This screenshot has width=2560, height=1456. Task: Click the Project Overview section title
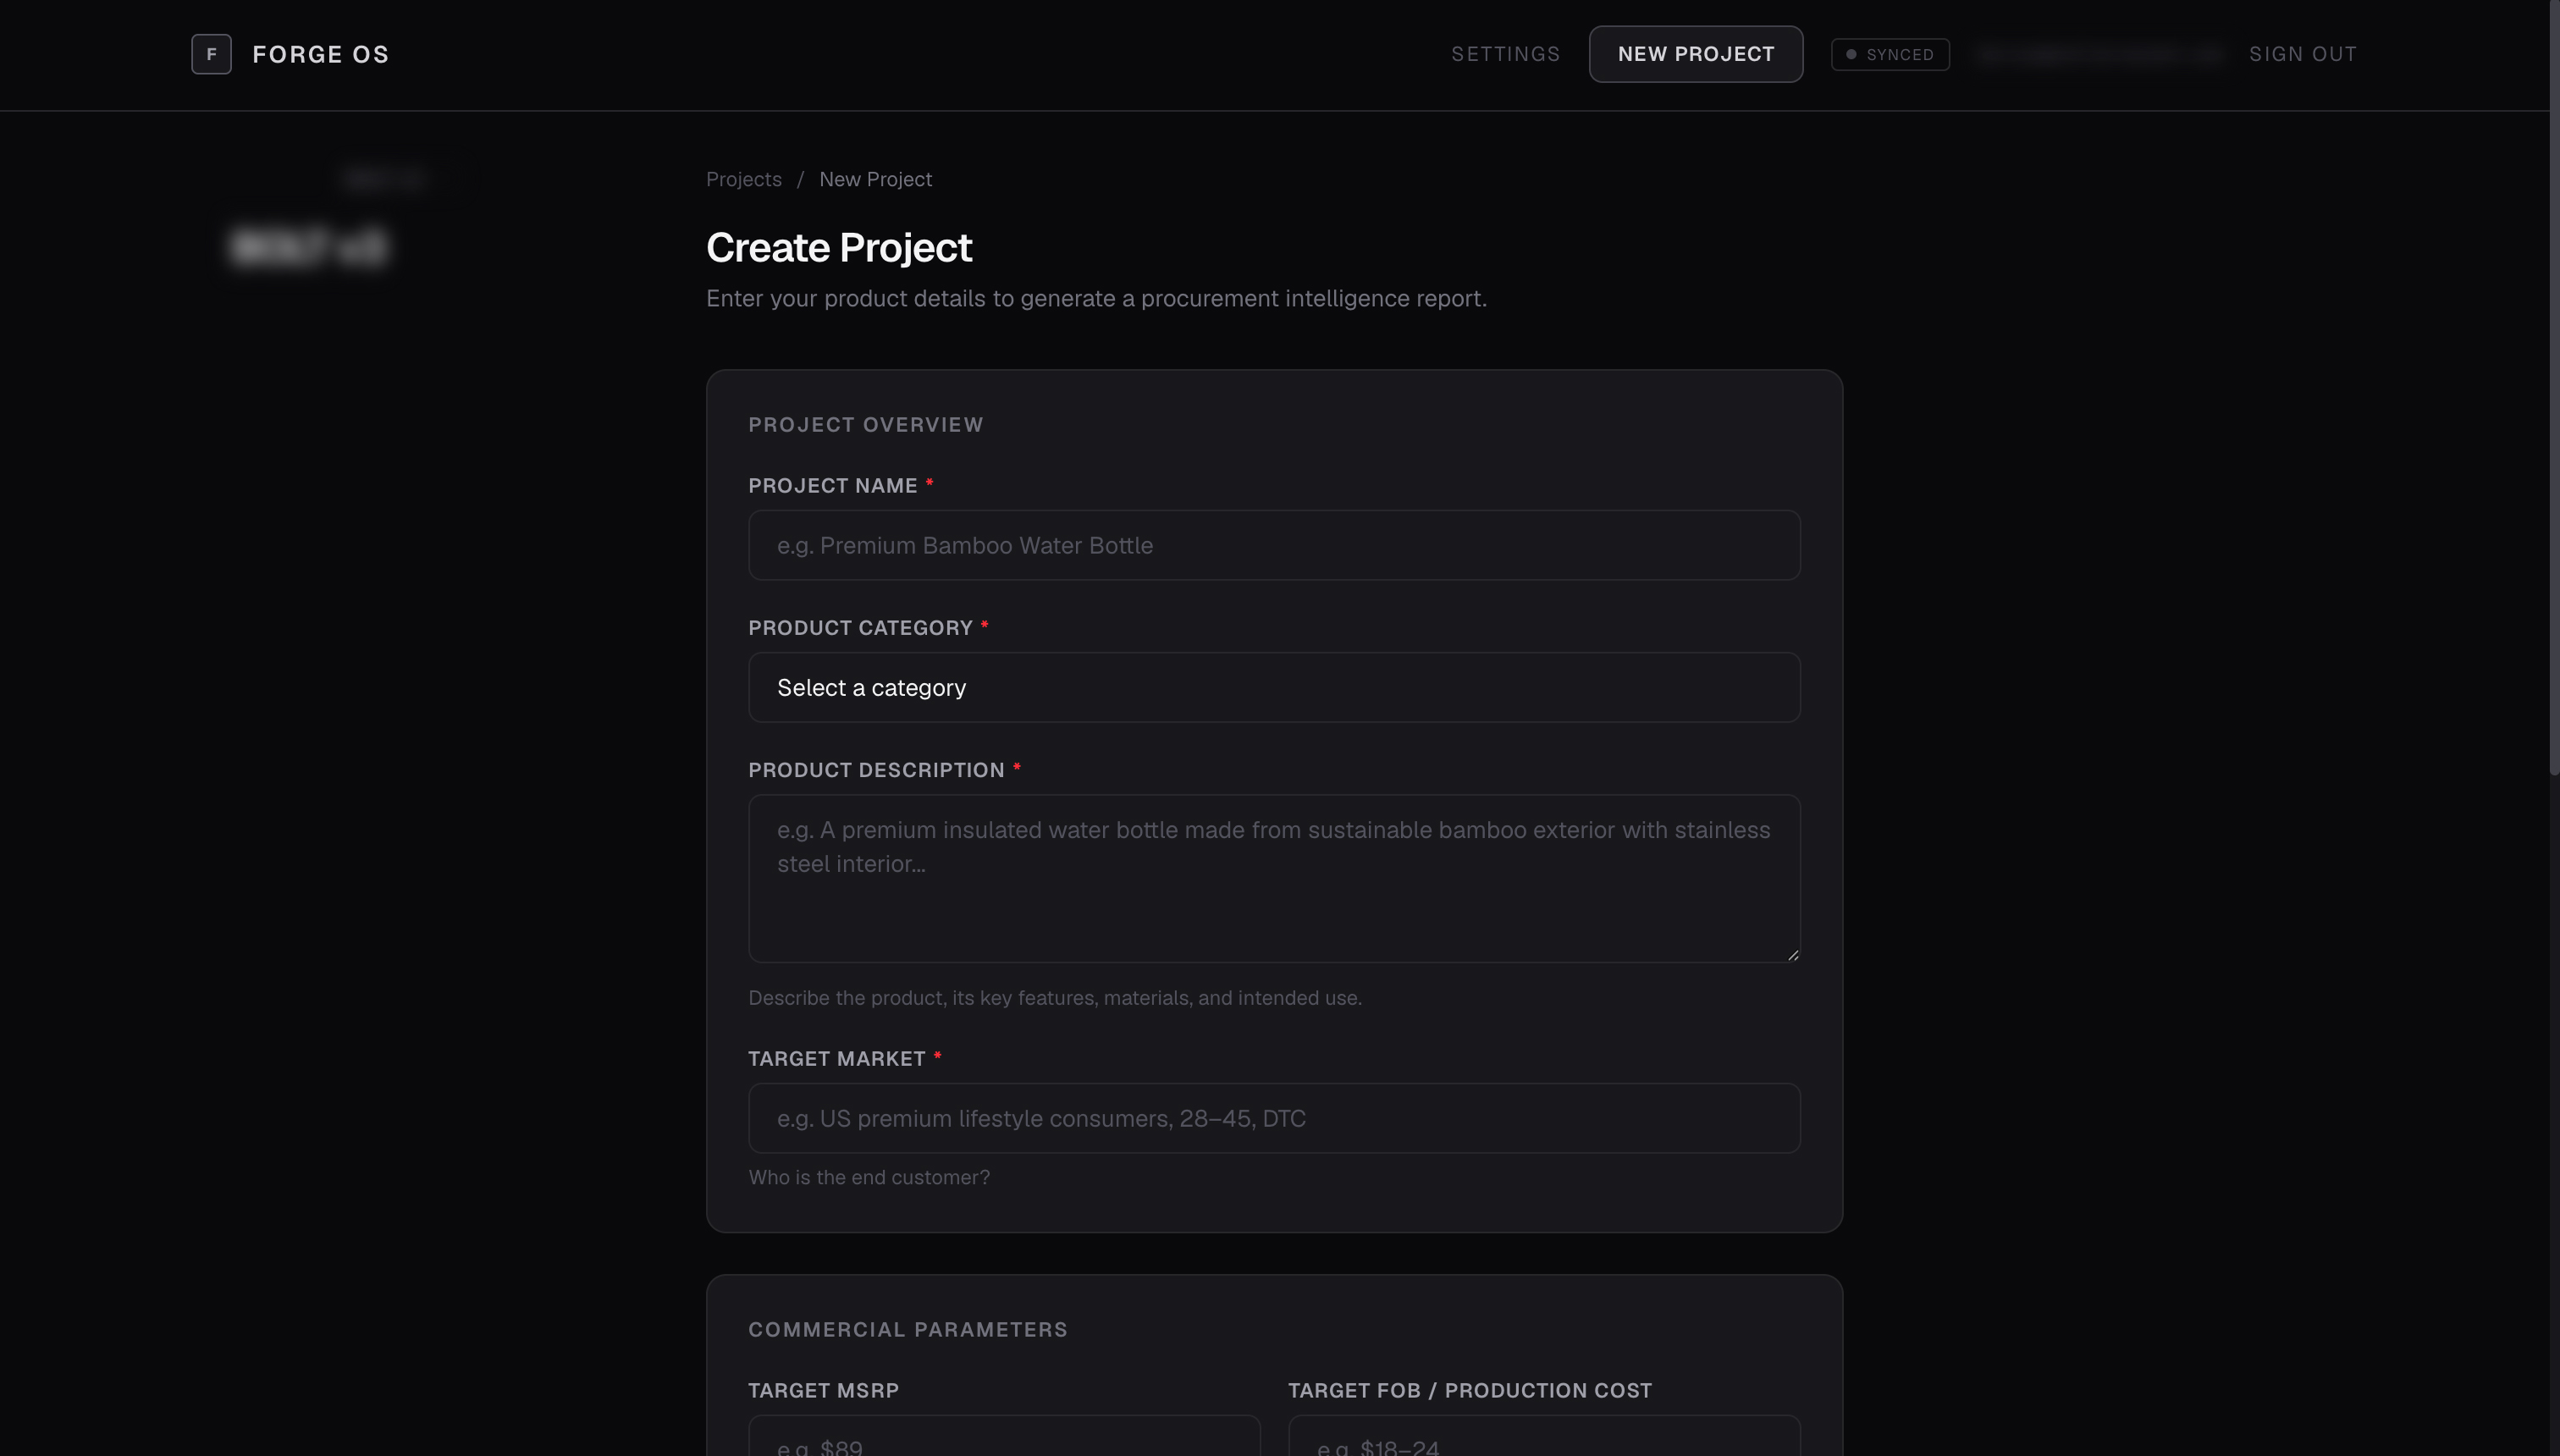click(x=866, y=425)
